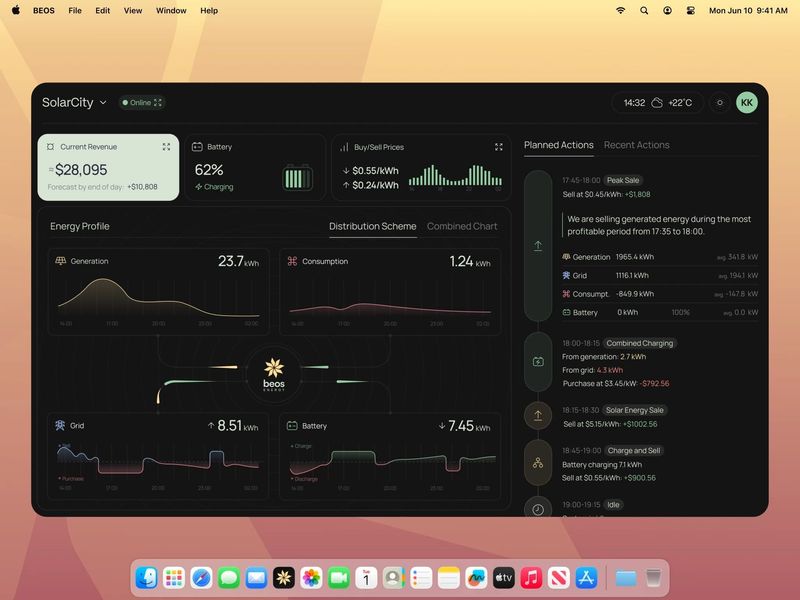Screen dimensions: 800x600
Task: Click the Generation solar panel icon
Action: (x=61, y=261)
